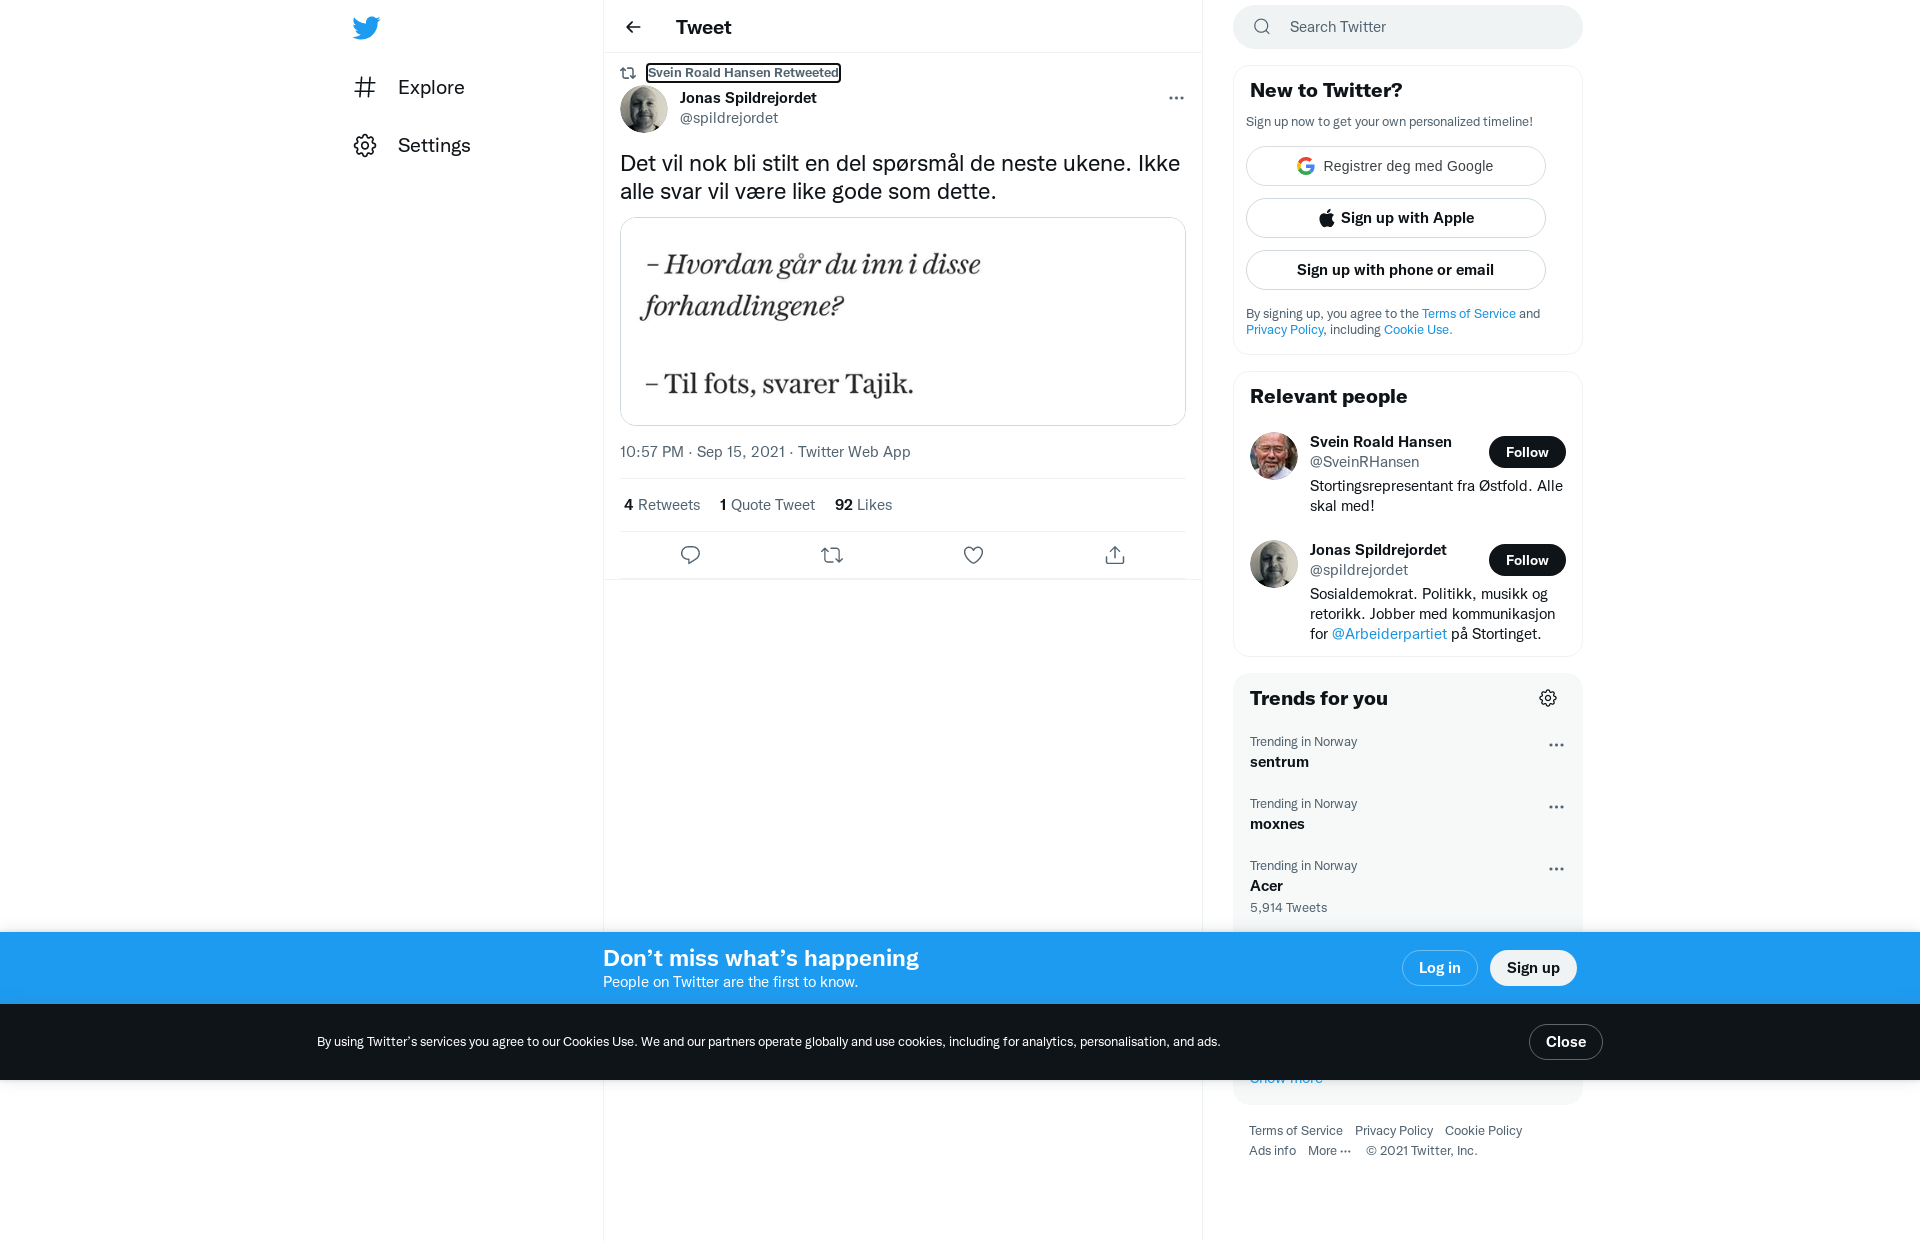
Task: Click the reply speech bubble icon
Action: pos(690,555)
